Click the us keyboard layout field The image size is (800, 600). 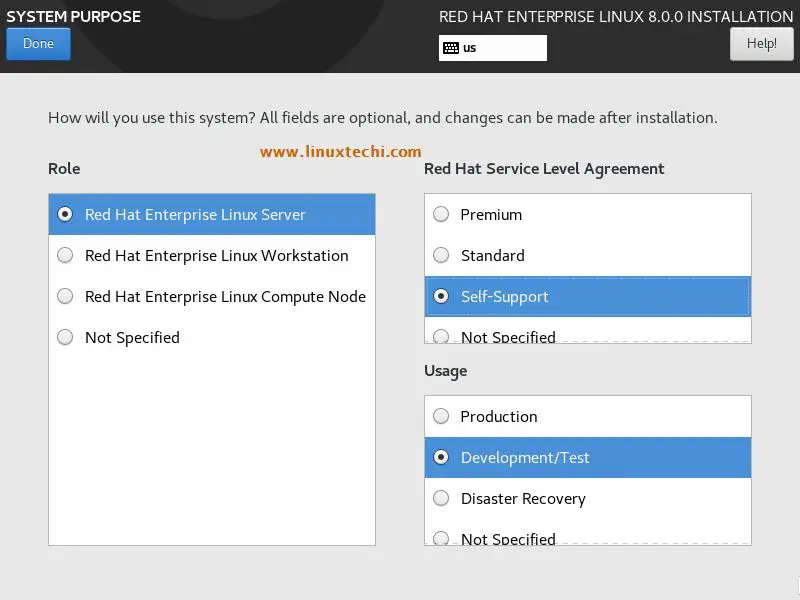(x=492, y=48)
